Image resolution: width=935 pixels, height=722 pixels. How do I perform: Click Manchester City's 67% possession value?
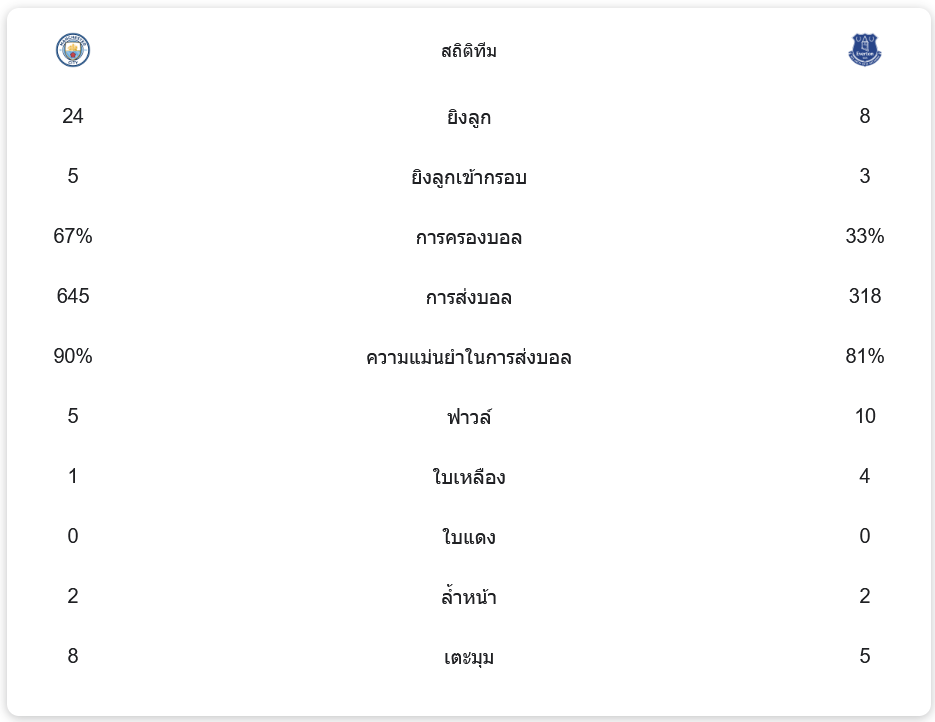pyautogui.click(x=73, y=236)
